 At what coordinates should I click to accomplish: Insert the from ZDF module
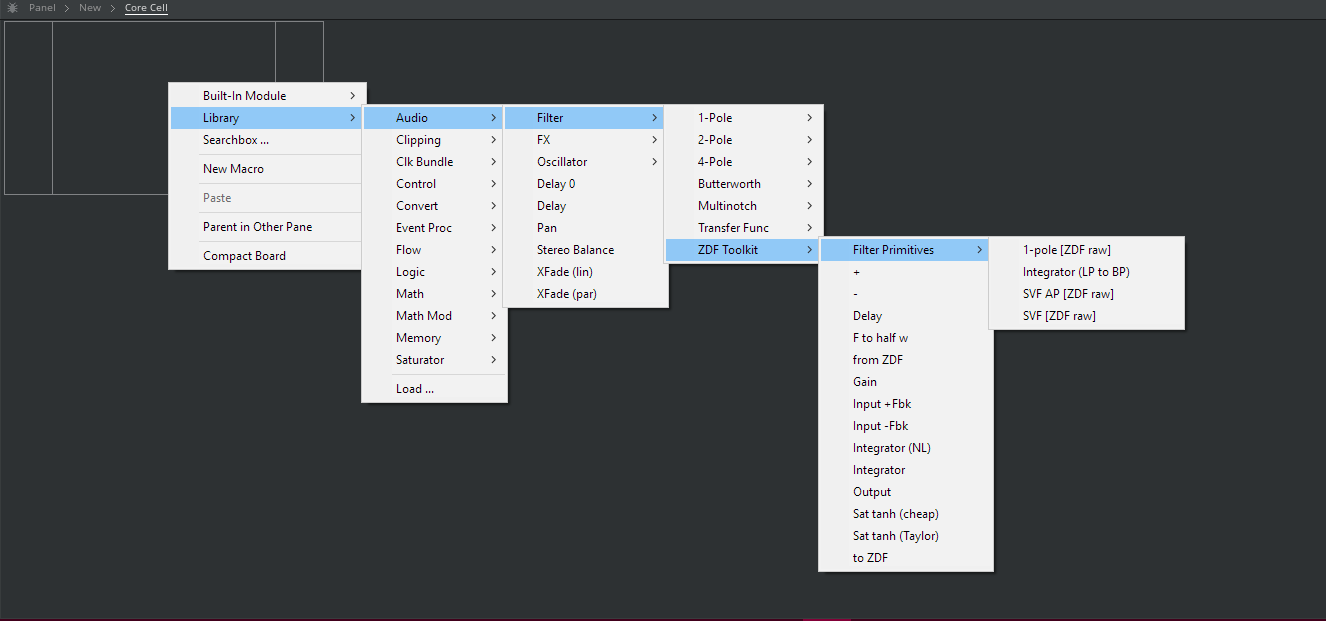coord(906,360)
